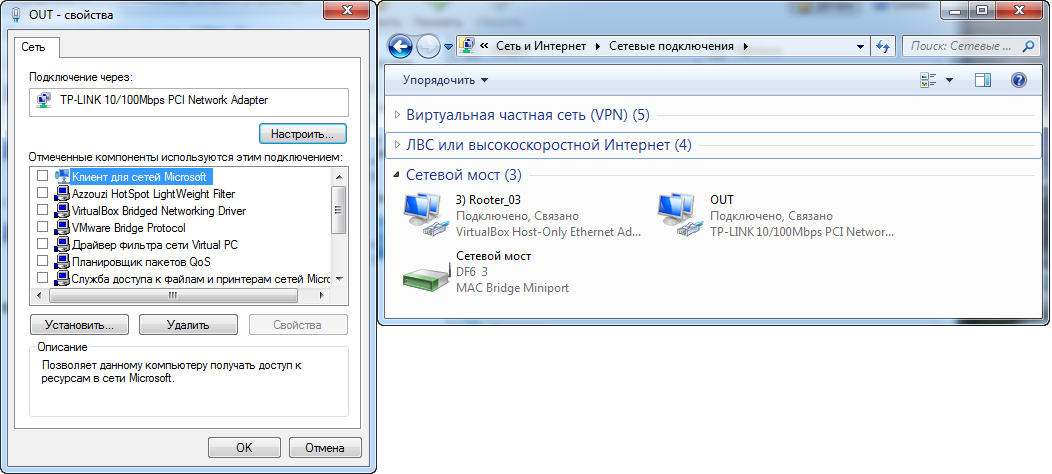
Task: Click the refresh arrows beside address bar
Action: pos(883,46)
